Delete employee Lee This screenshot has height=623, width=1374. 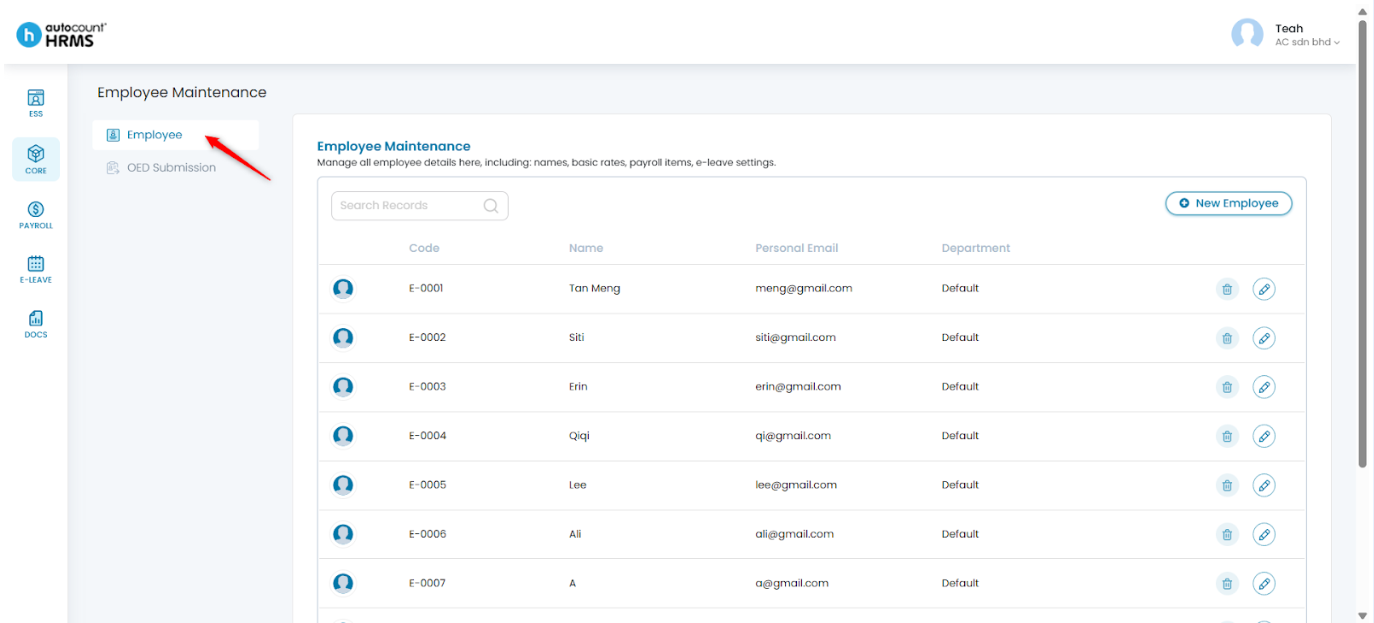1227,485
